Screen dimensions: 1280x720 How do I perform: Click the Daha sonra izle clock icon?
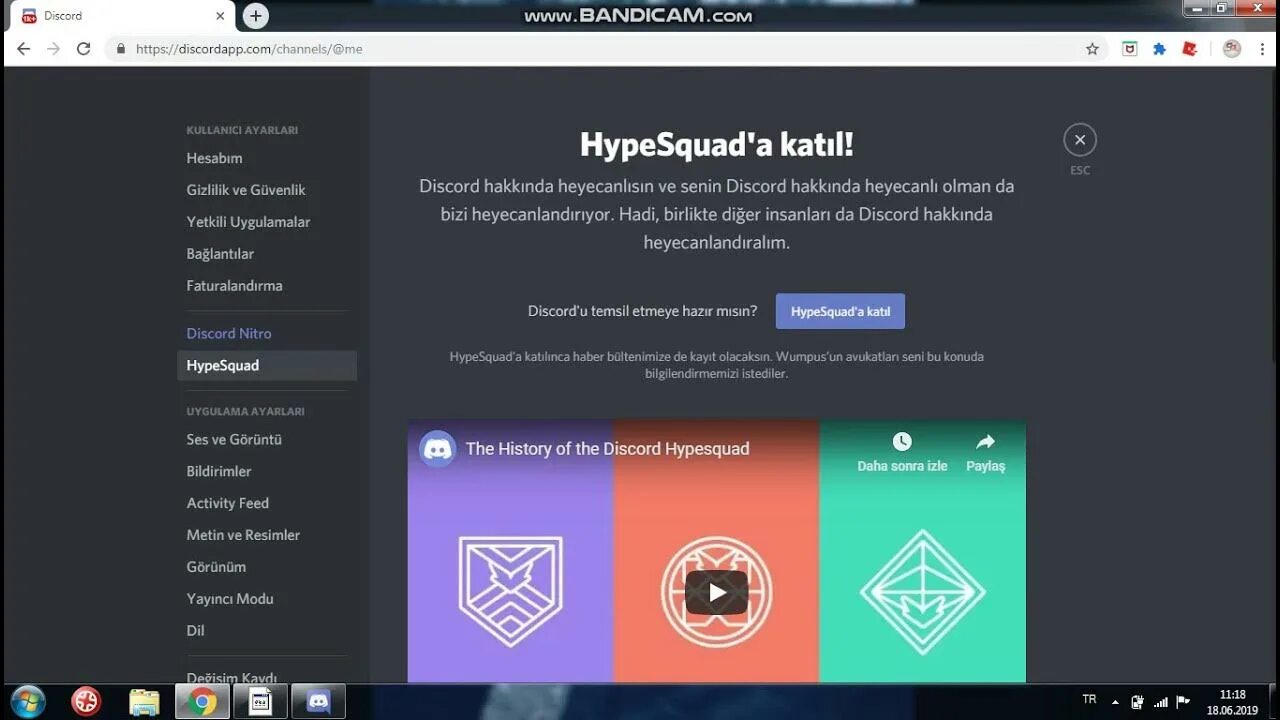coord(902,441)
